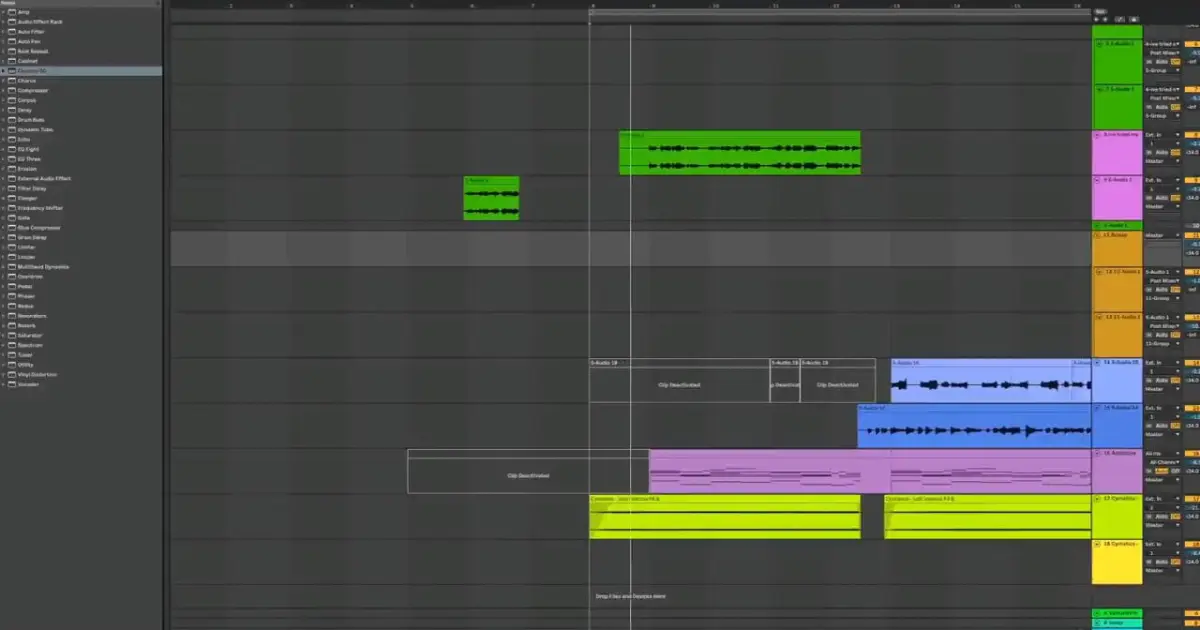This screenshot has width=1200, height=630.
Task: Expand the Channel EQ folder
Action: coord(4,71)
